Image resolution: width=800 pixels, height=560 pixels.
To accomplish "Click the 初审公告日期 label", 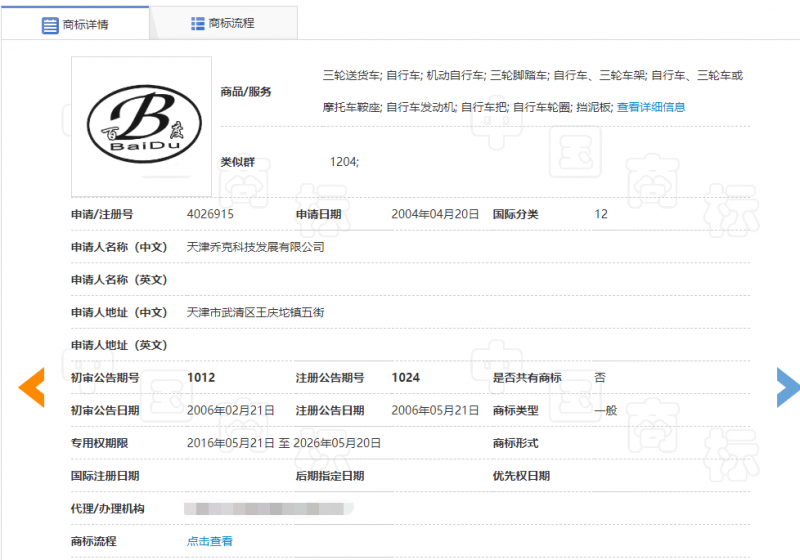I will (x=105, y=410).
